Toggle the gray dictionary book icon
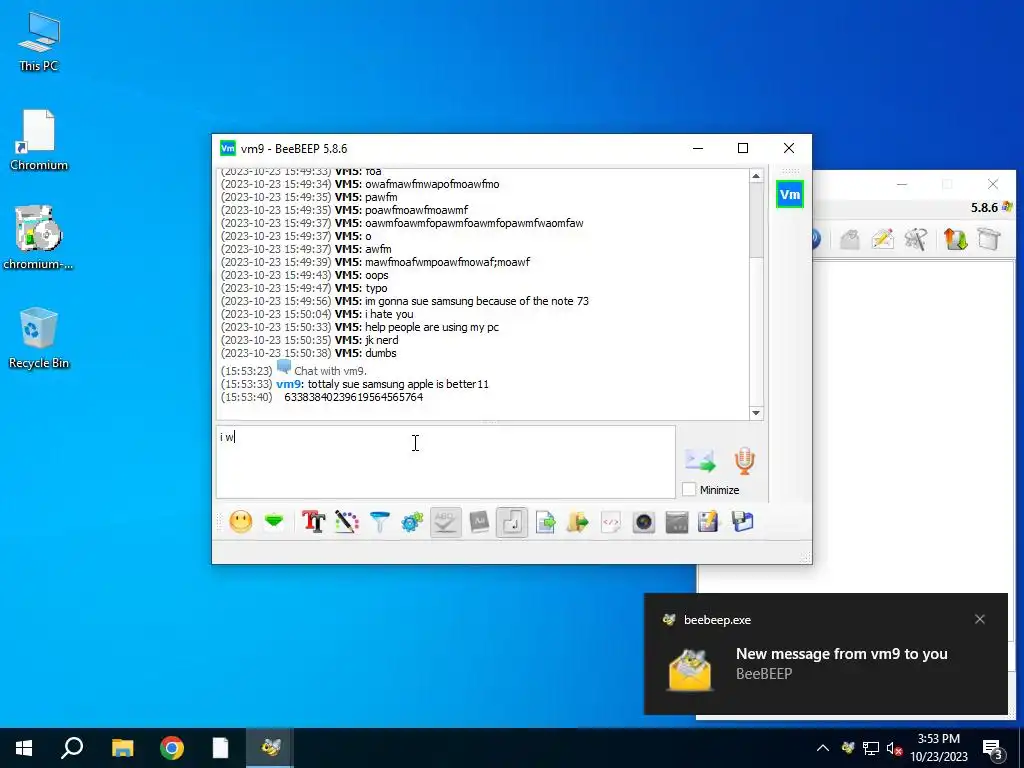1024x768 pixels. point(479,522)
